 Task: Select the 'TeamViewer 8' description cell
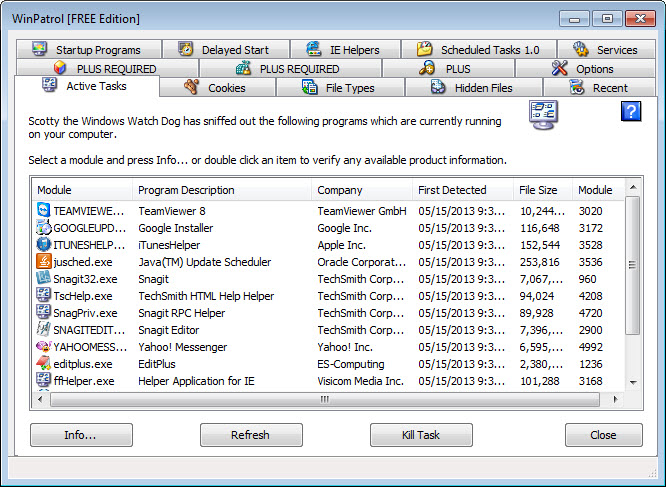coord(172,211)
